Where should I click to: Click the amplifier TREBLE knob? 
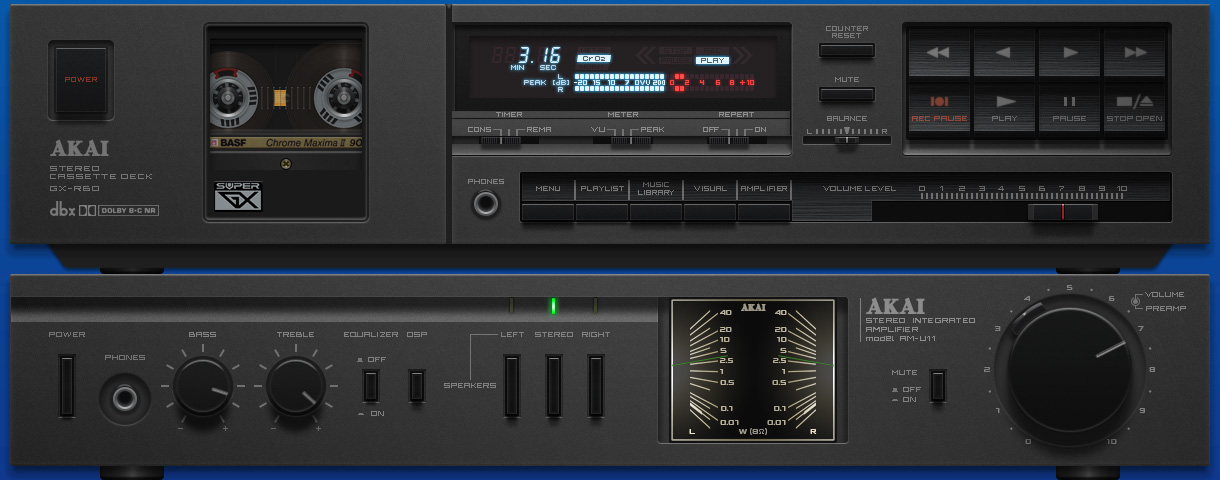(x=295, y=384)
